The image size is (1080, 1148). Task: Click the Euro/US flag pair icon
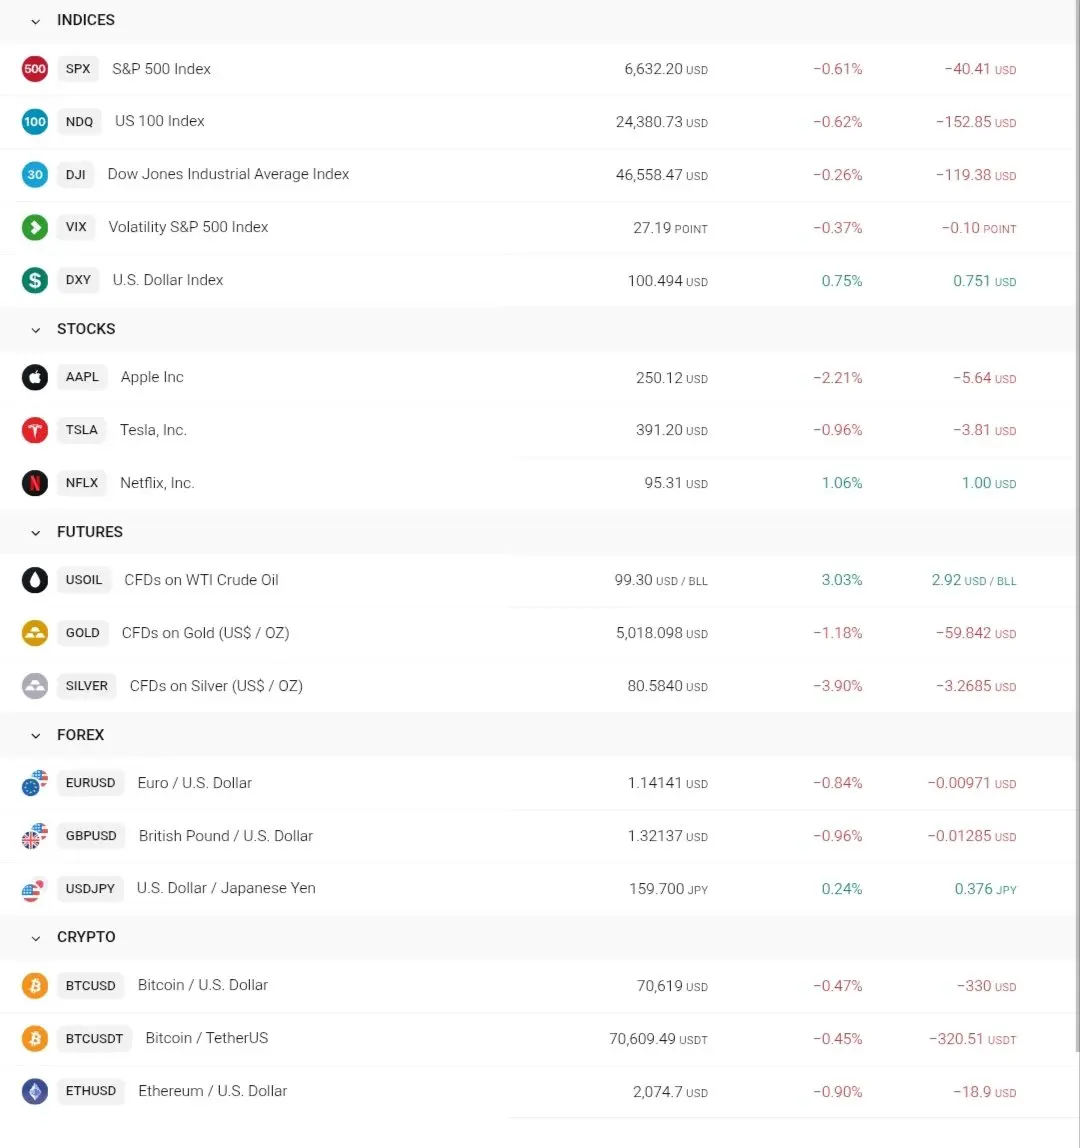[35, 783]
